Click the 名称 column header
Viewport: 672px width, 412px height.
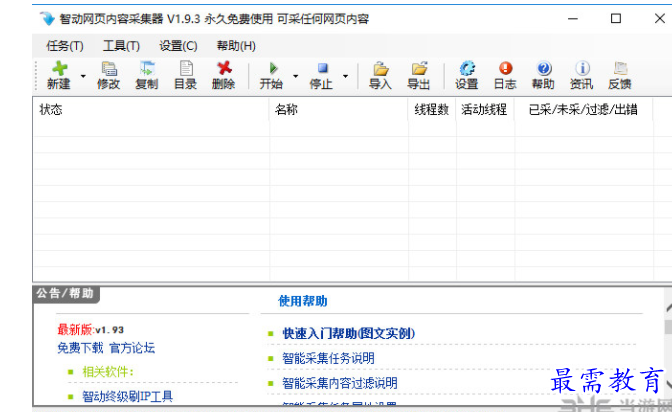(x=339, y=109)
